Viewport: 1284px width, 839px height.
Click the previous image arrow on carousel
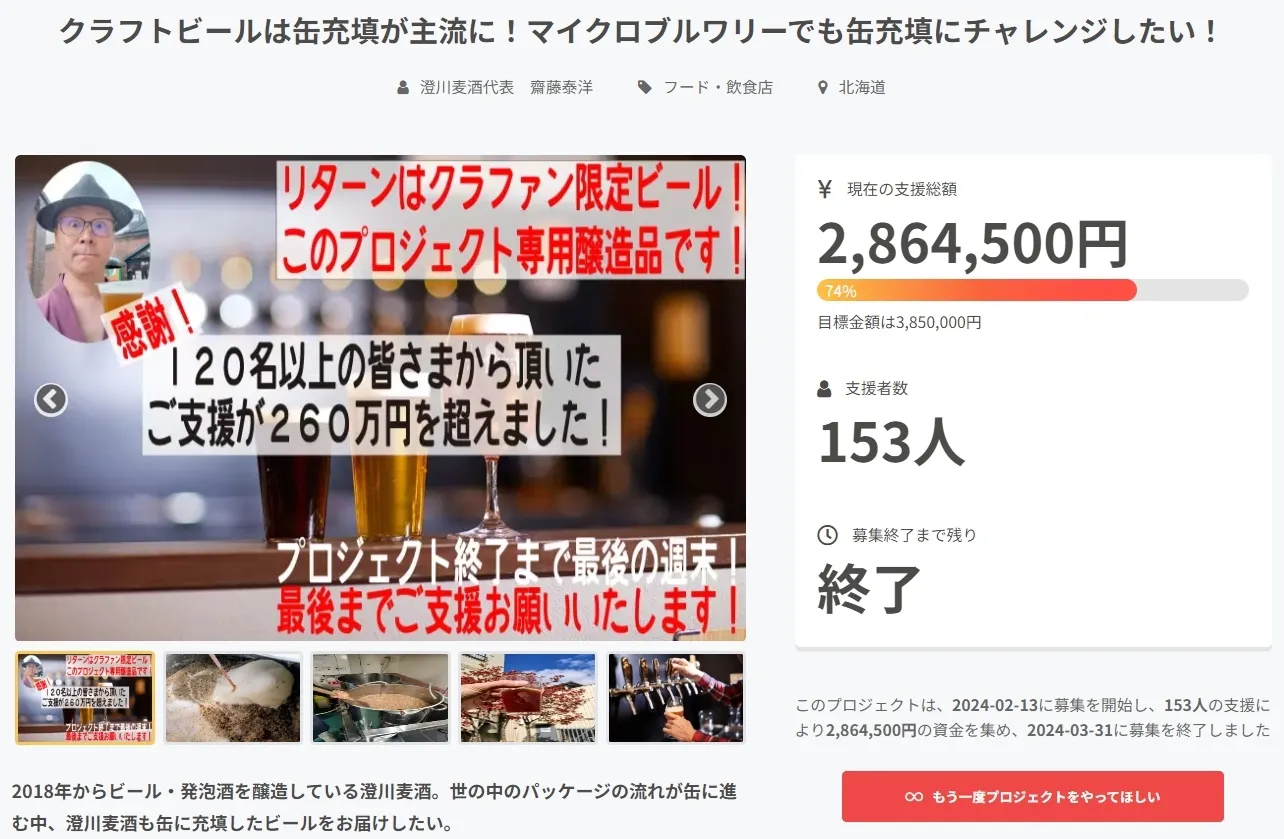[x=51, y=399]
